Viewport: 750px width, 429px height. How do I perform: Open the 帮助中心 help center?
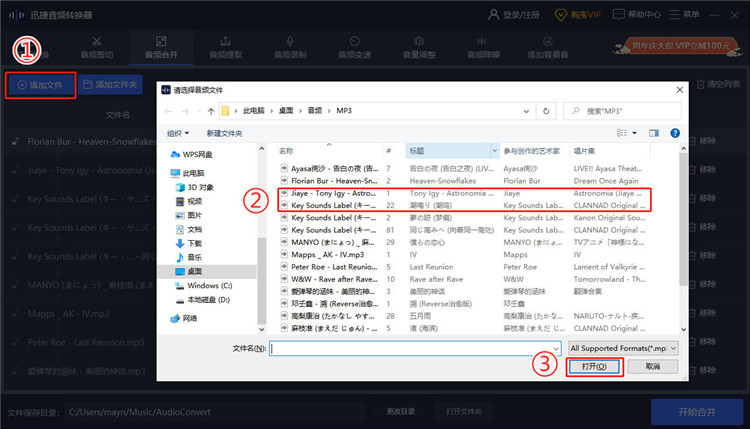[637, 15]
